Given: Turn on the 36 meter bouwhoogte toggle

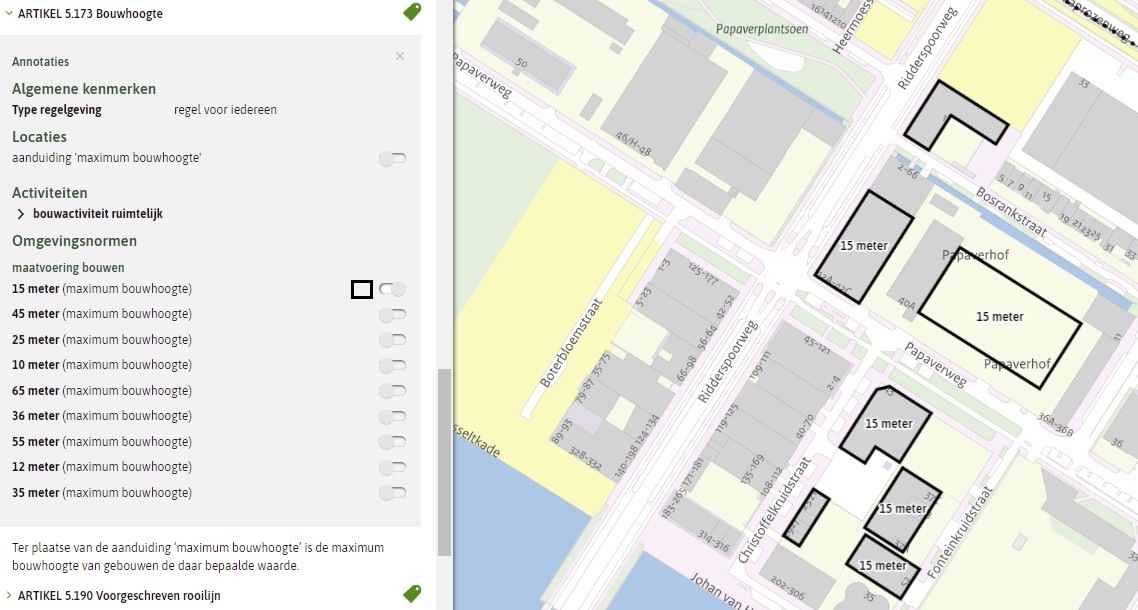Looking at the screenshot, I should pos(393,416).
